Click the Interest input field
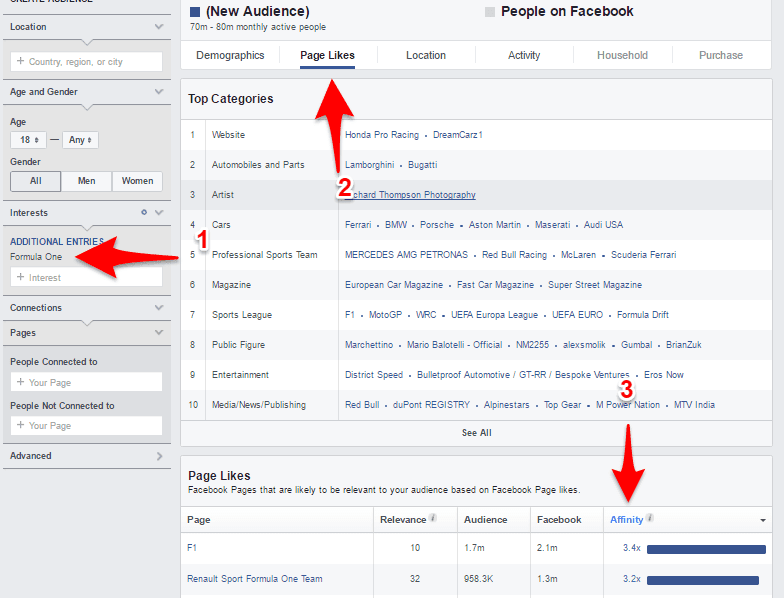The height and width of the screenshot is (598, 784). tap(87, 277)
